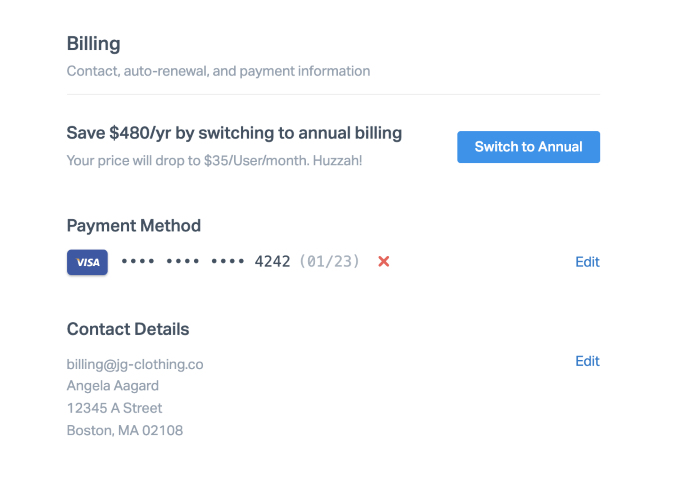Click the card's last four digits 4242
This screenshot has height=480, width=692.
click(272, 262)
